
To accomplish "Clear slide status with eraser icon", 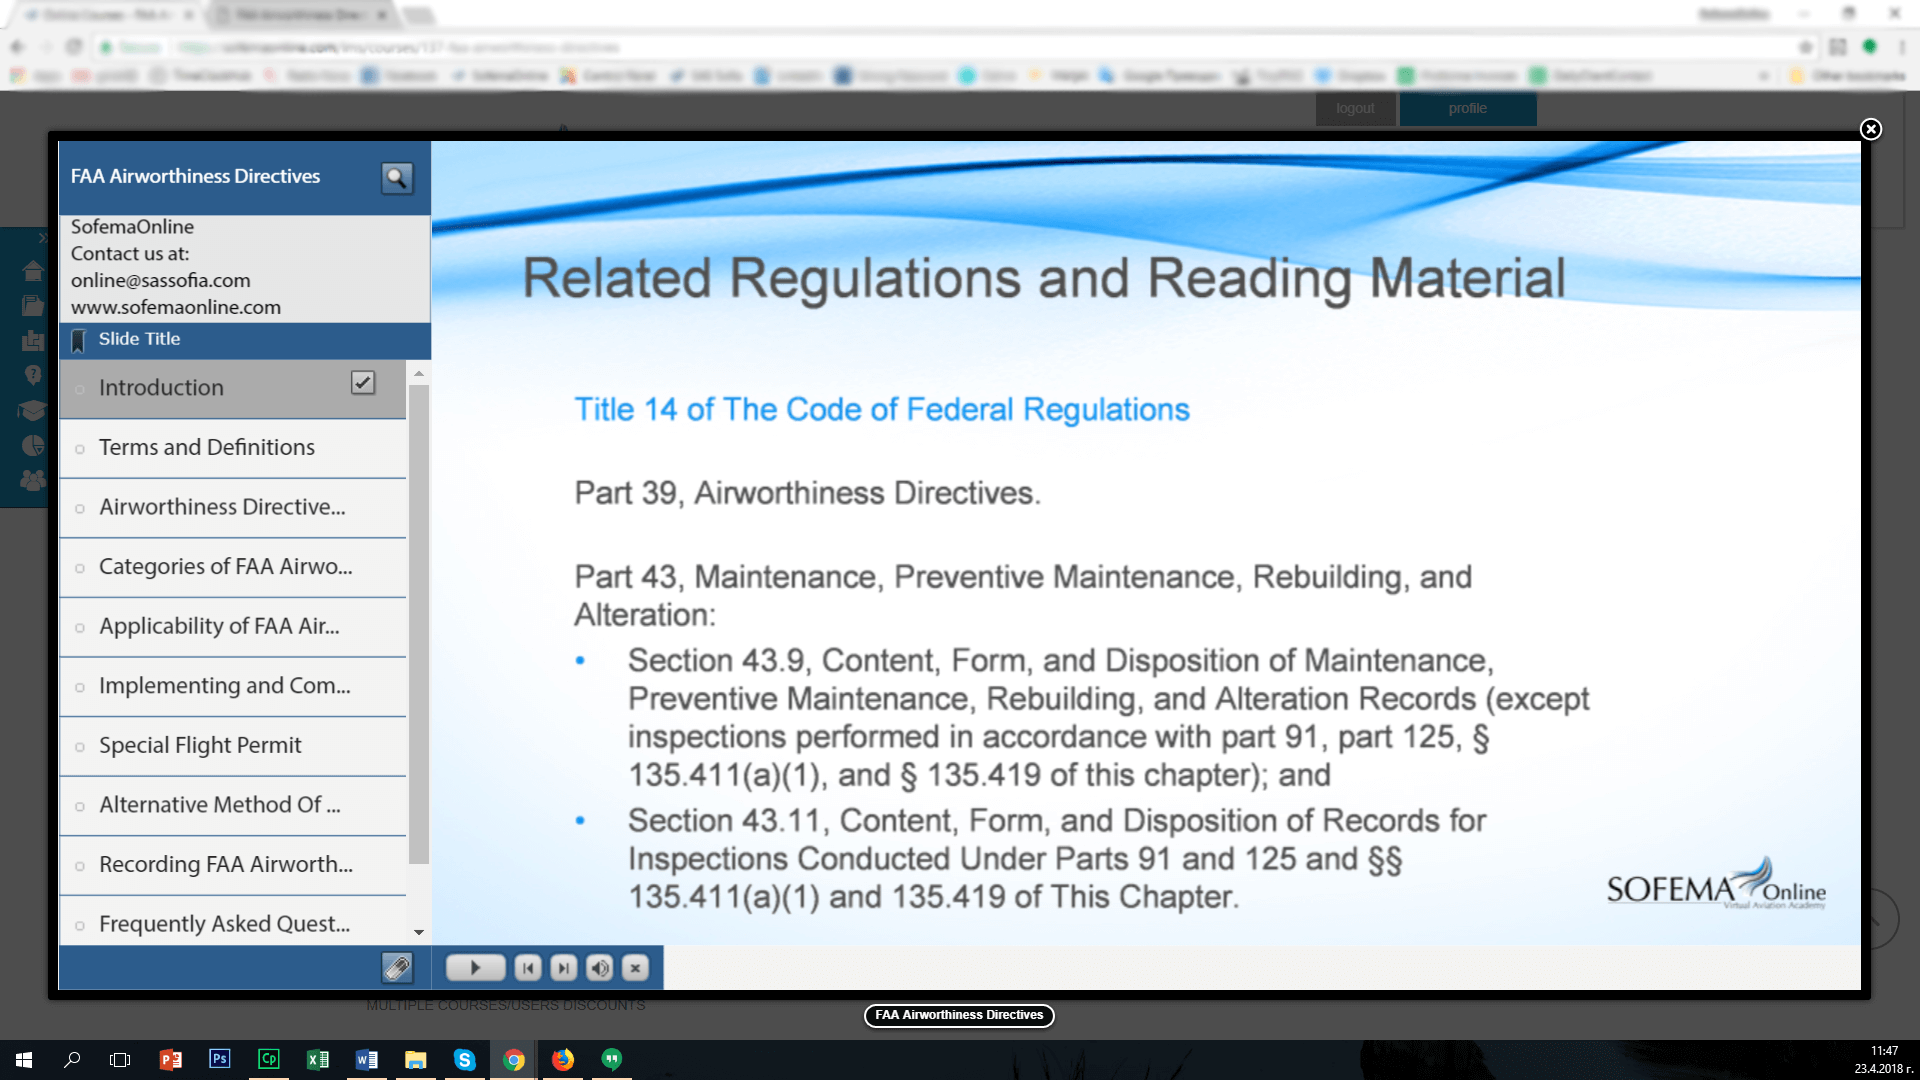I will (397, 968).
